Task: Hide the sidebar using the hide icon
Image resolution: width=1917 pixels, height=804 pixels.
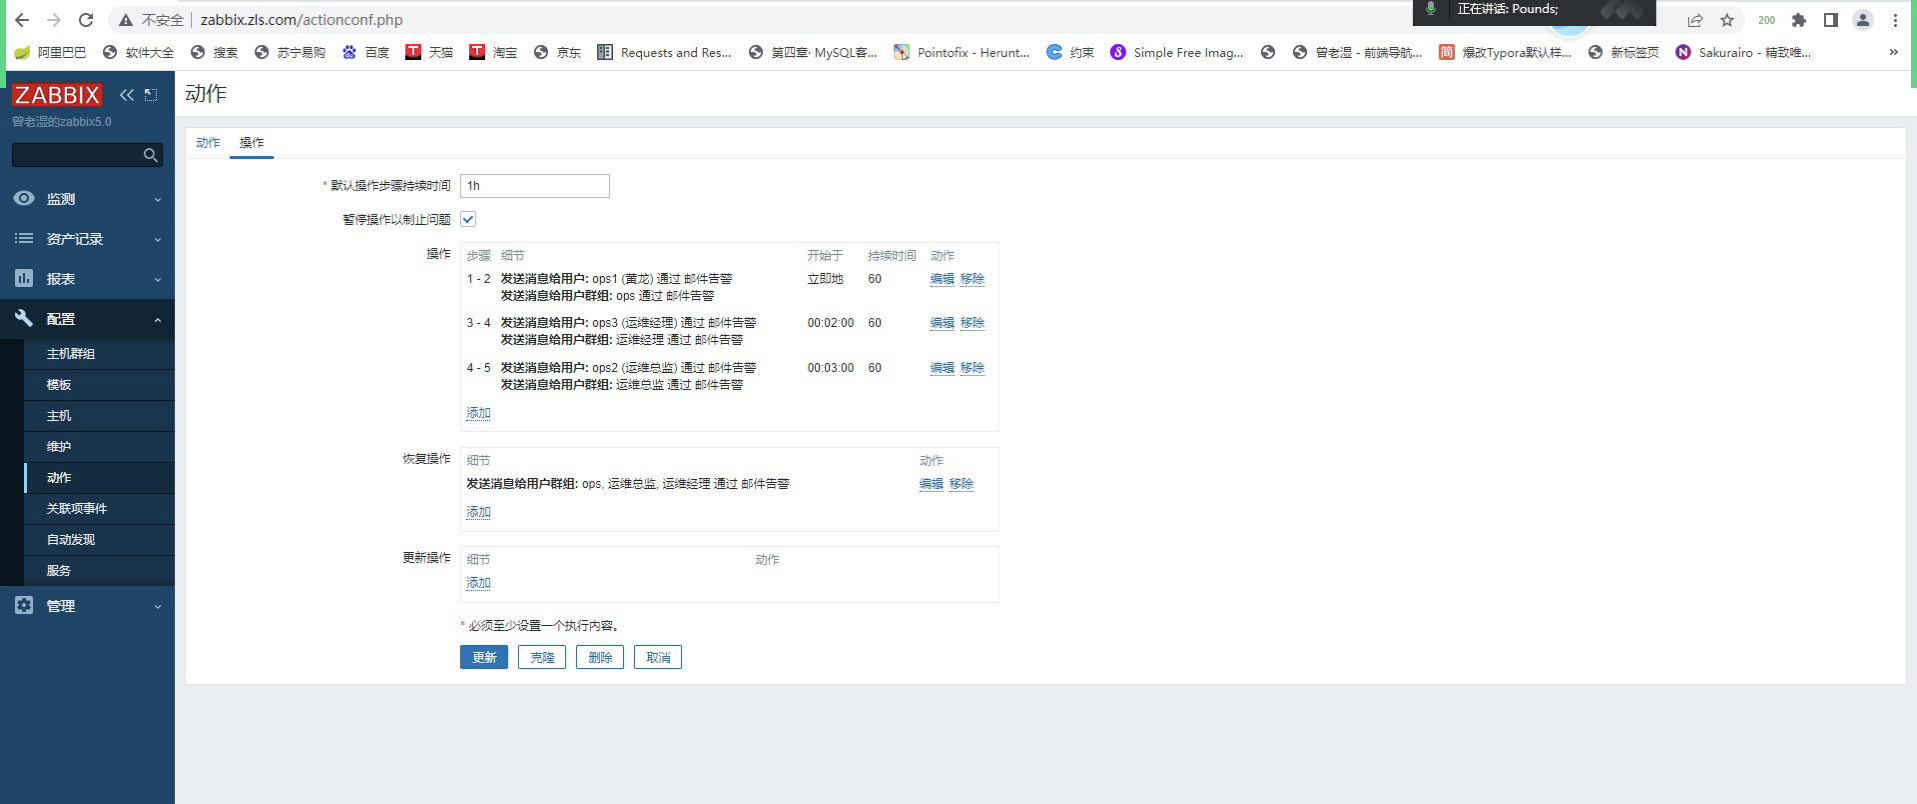Action: pyautogui.click(x=151, y=95)
